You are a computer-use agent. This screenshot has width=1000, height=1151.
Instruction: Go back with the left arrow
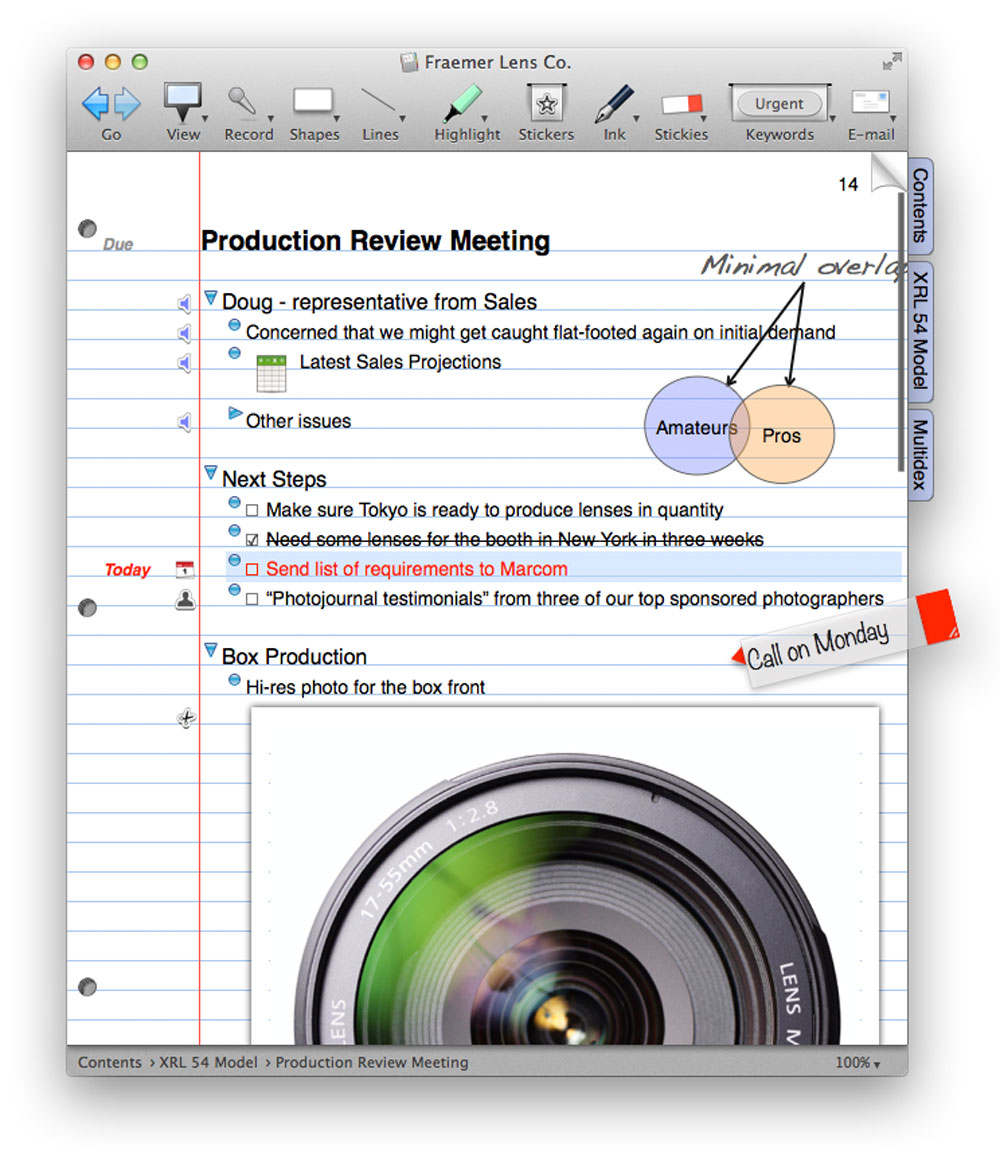[x=95, y=104]
